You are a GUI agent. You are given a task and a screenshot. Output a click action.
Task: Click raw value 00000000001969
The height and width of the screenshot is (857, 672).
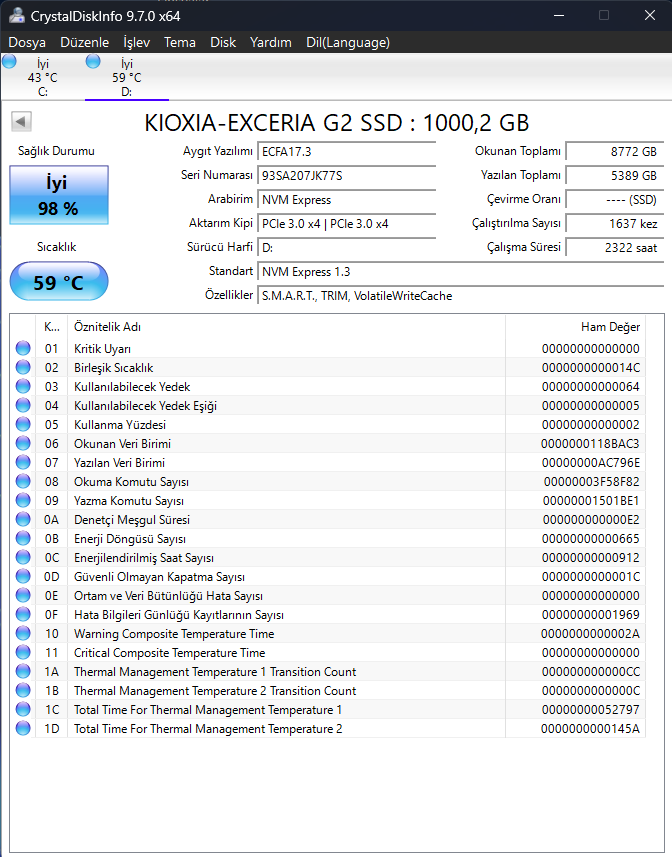tap(591, 614)
